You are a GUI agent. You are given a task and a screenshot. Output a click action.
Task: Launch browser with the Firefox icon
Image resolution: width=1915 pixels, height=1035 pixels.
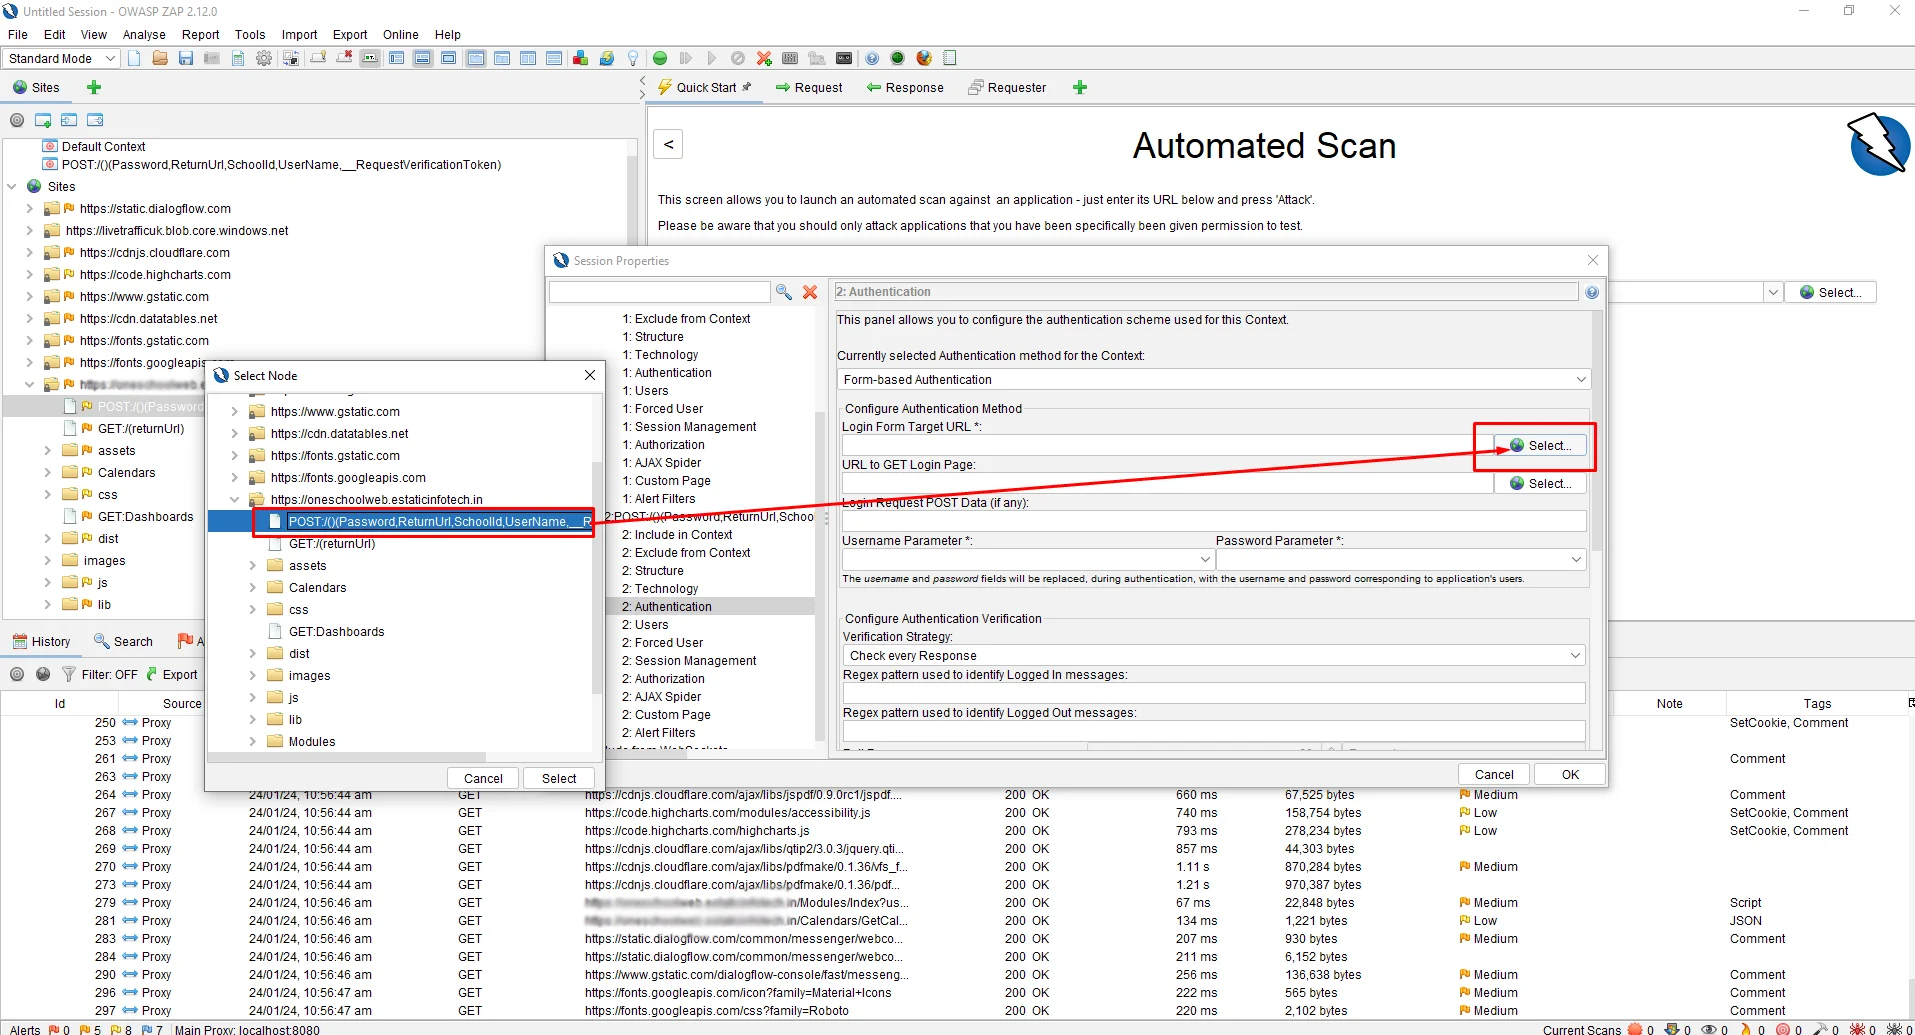[924, 58]
